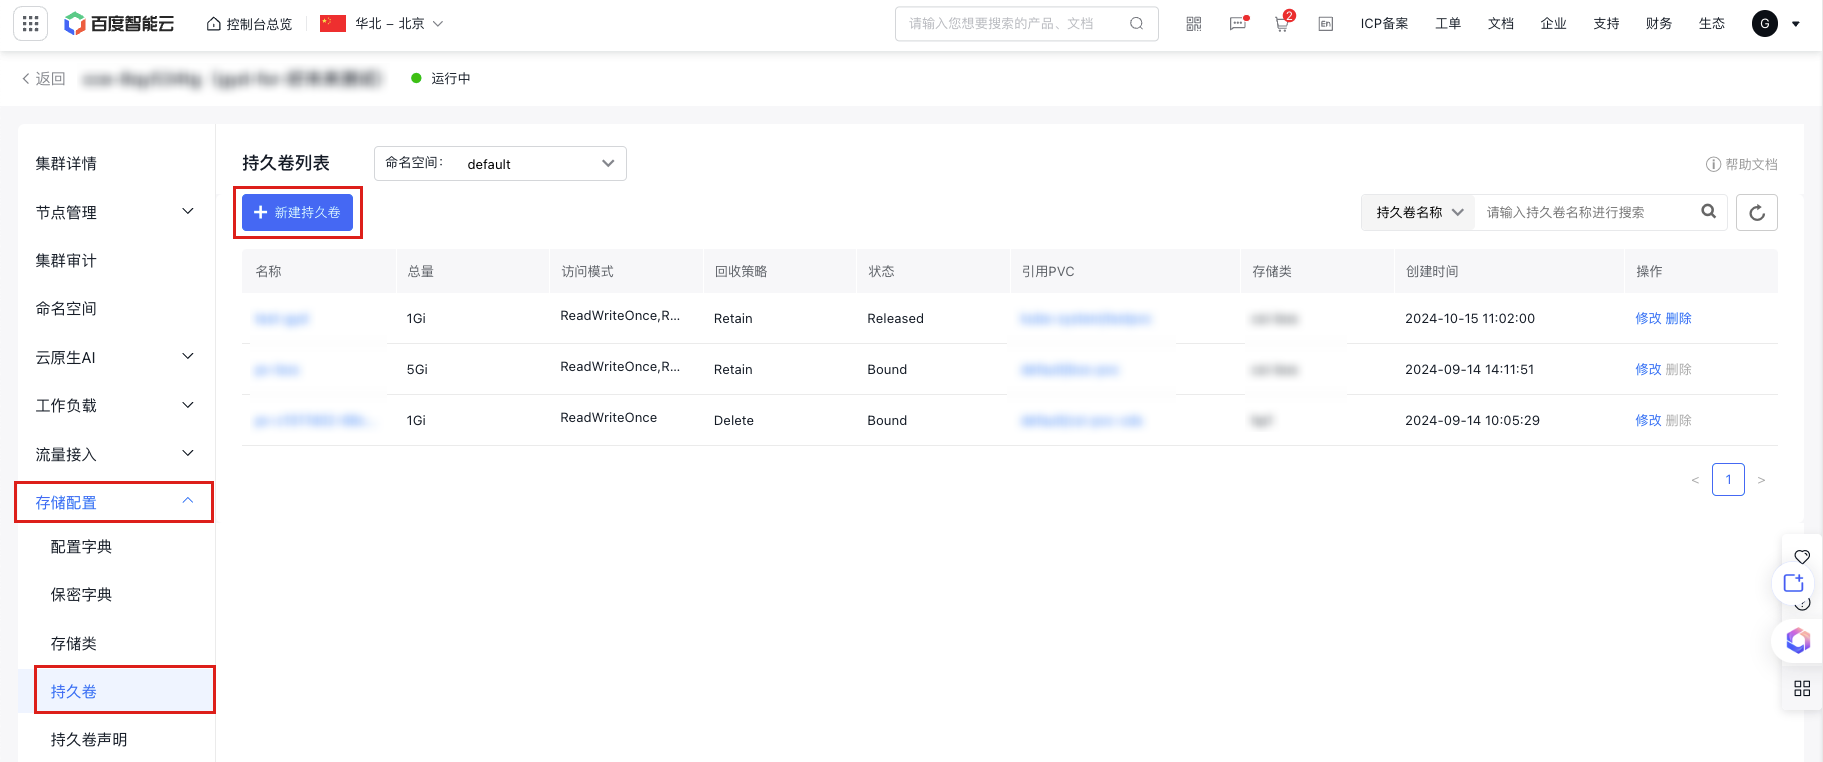Open 企业 menu
The image size is (1823, 762).
[x=1553, y=23]
